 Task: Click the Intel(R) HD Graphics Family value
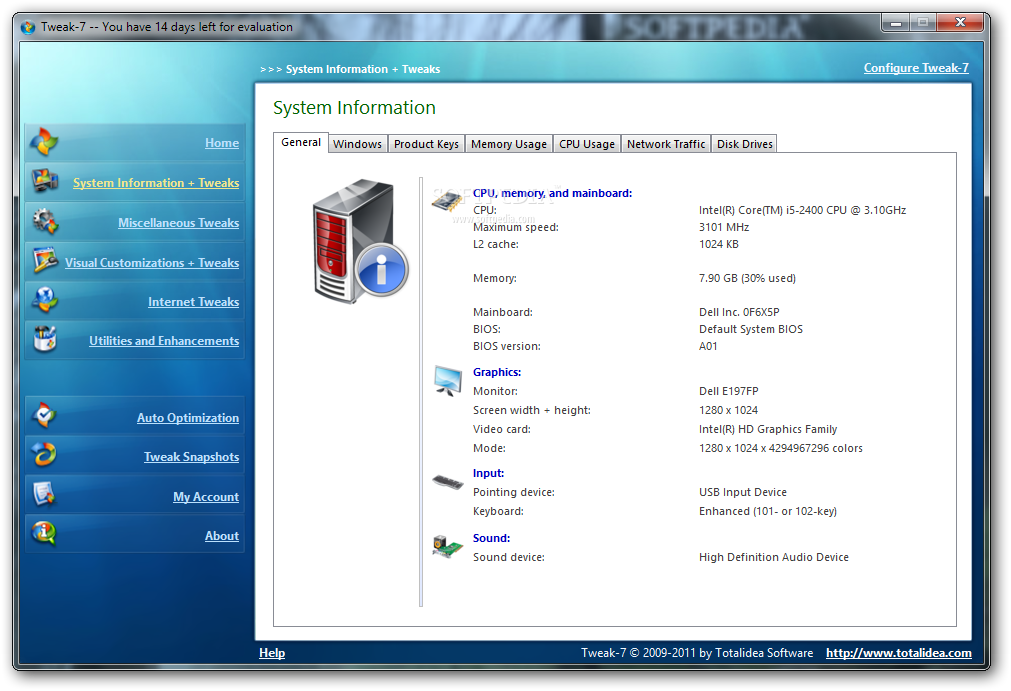point(768,429)
